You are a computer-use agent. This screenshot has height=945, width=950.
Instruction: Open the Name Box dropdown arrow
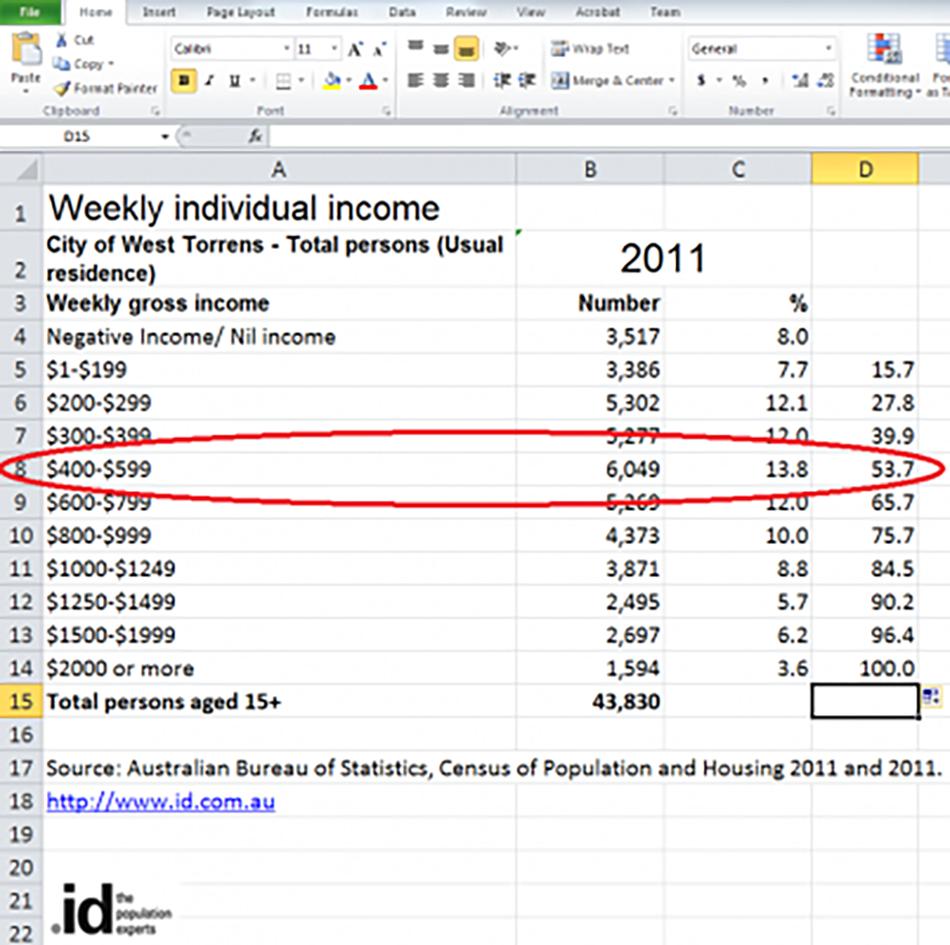click(165, 137)
